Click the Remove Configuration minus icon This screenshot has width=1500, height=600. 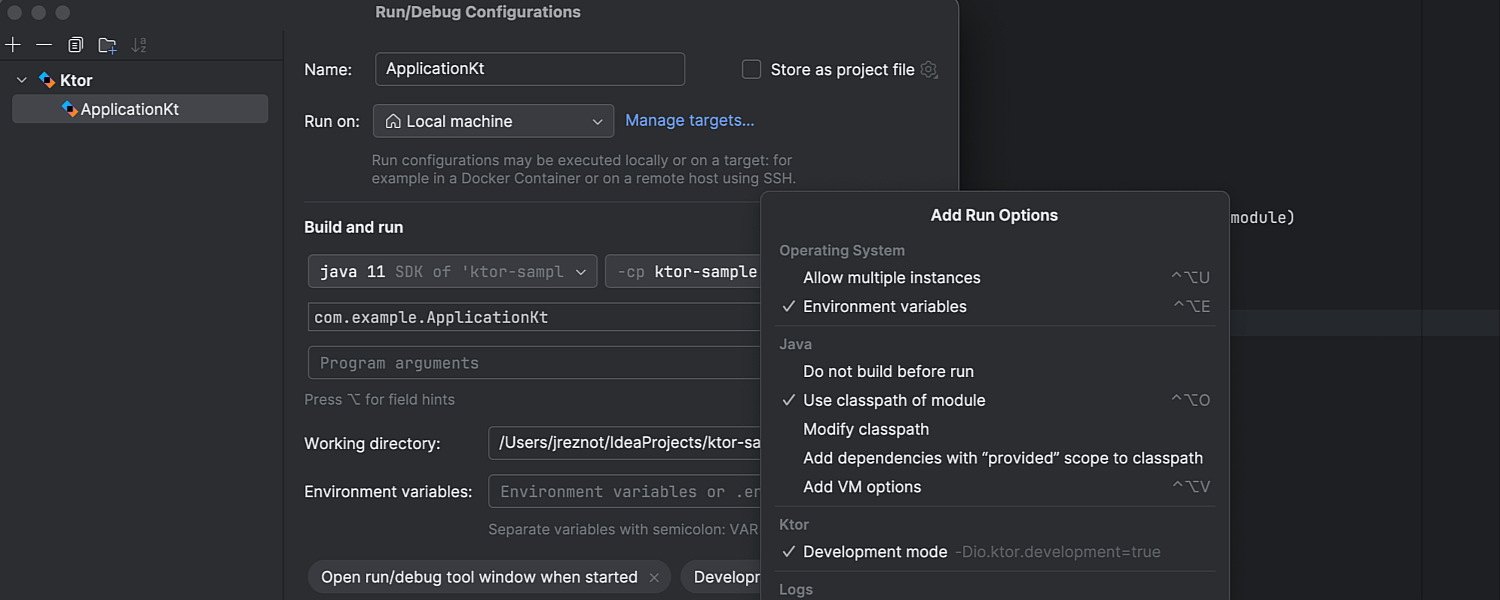(44, 45)
